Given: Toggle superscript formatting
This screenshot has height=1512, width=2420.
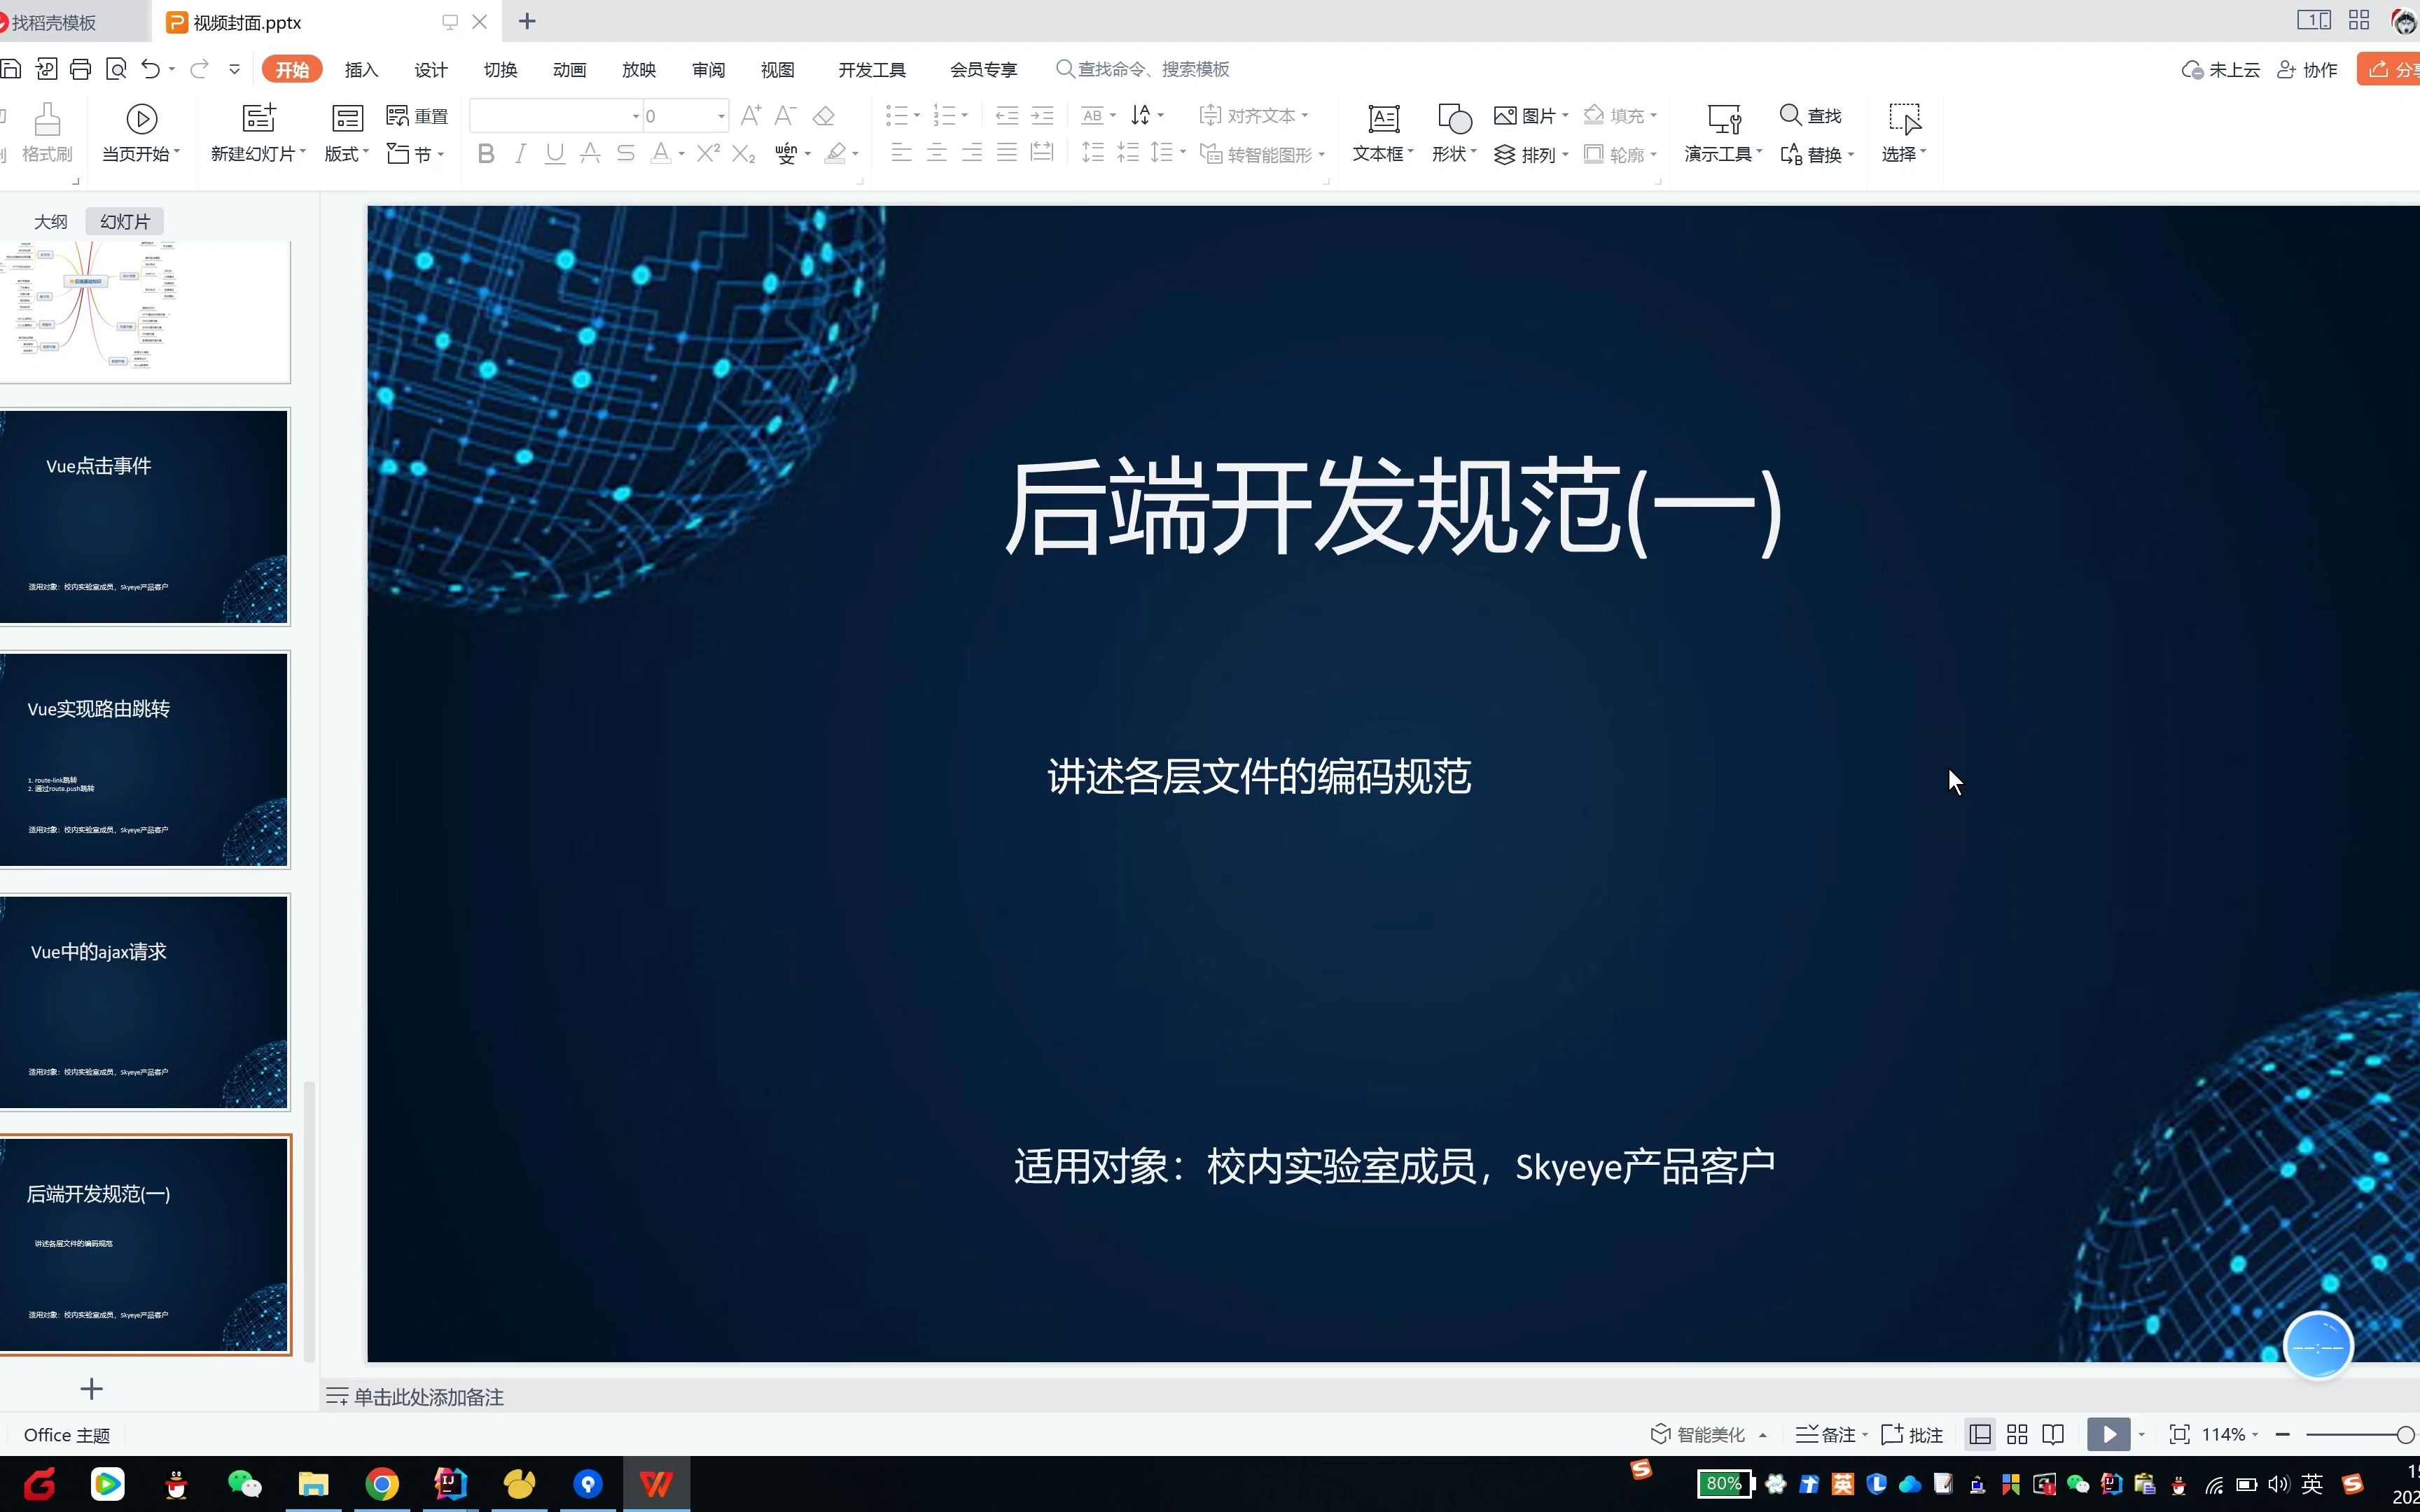Looking at the screenshot, I should click(708, 153).
